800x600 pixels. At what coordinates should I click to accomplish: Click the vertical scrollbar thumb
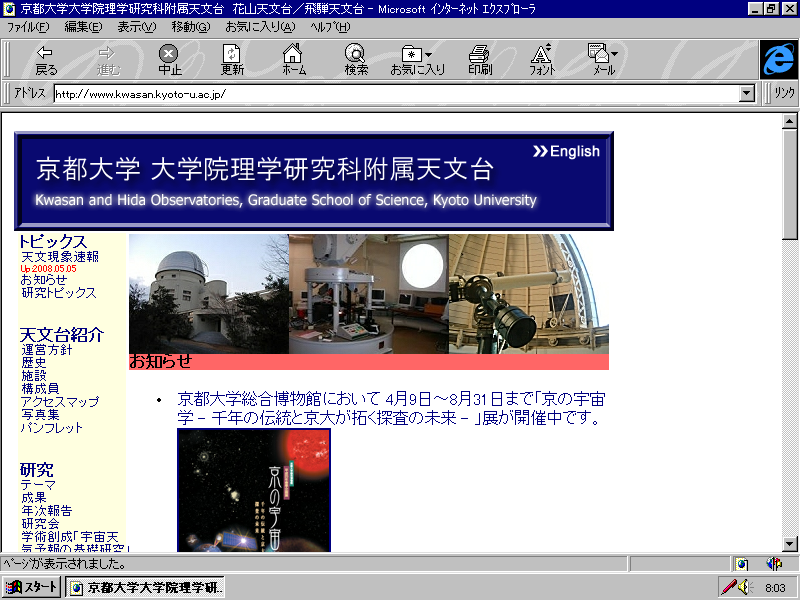pos(789,184)
